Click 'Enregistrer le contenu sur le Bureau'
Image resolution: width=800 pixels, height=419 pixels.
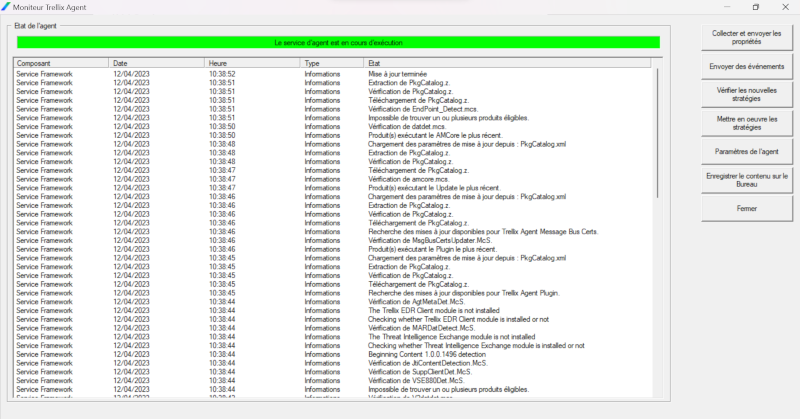coord(746,180)
